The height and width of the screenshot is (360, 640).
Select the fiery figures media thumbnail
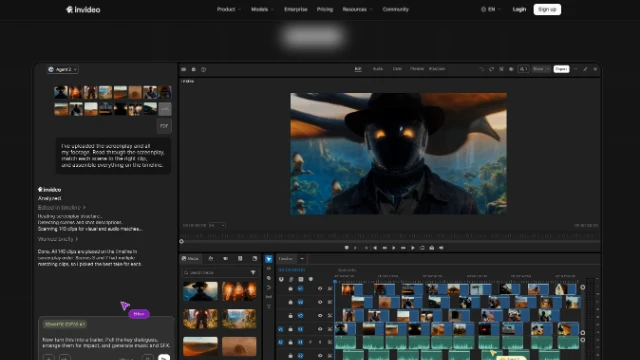pyautogui.click(x=239, y=291)
